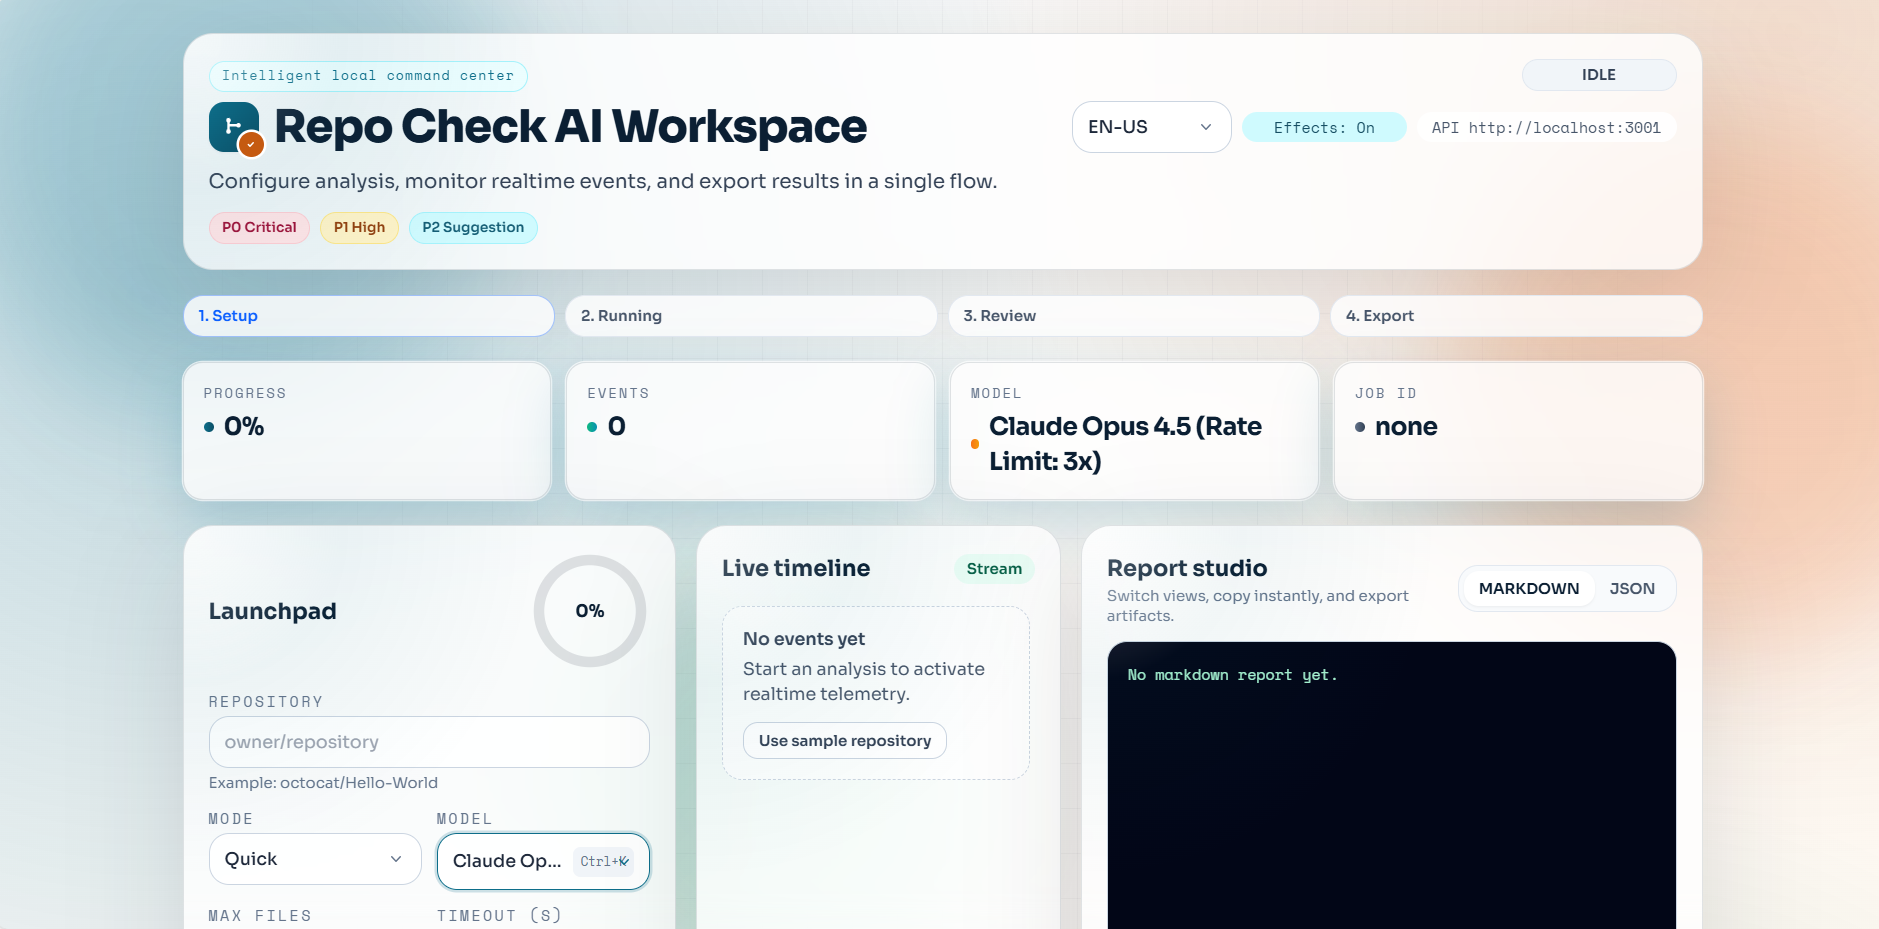Click the gray status dot beside the Job ID
The image size is (1879, 929).
pyautogui.click(x=1359, y=428)
